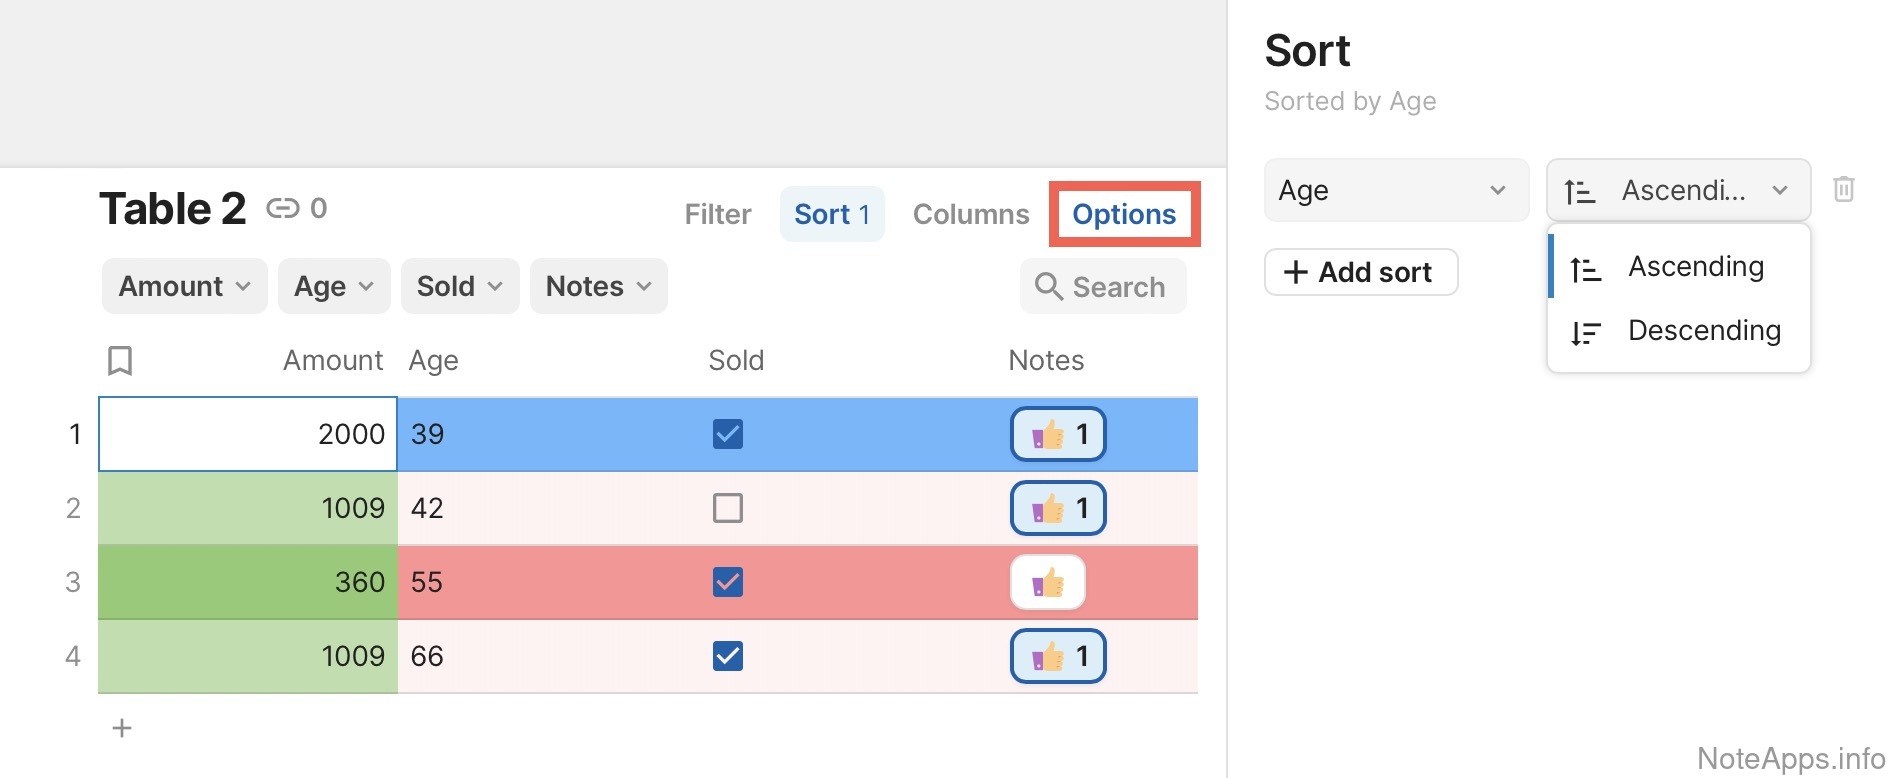The image size is (1888, 778).
Task: Select Descending sort order
Action: point(1703,331)
